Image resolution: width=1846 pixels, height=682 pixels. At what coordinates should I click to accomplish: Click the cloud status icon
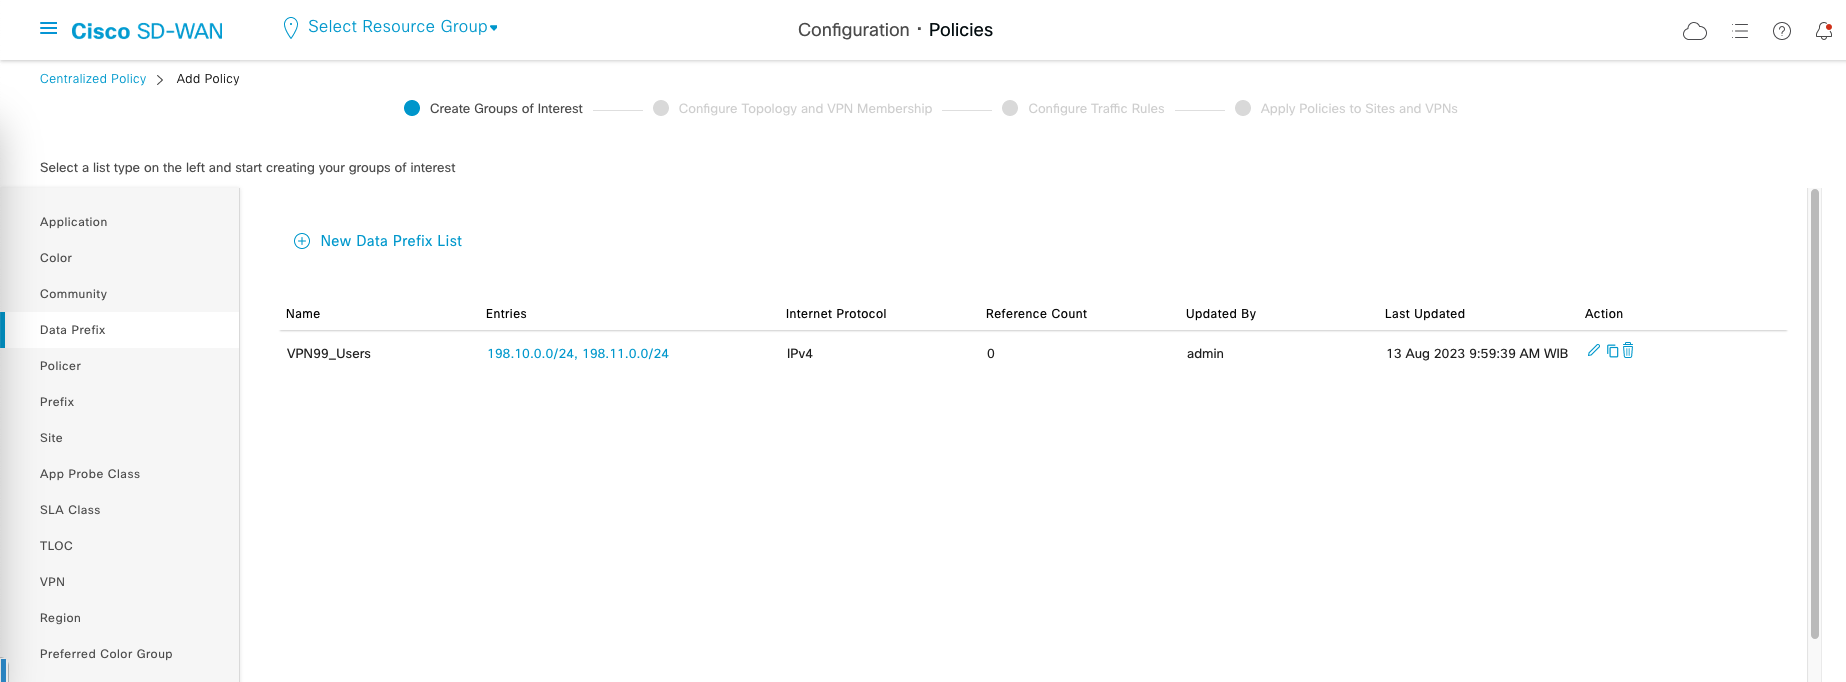point(1695,31)
